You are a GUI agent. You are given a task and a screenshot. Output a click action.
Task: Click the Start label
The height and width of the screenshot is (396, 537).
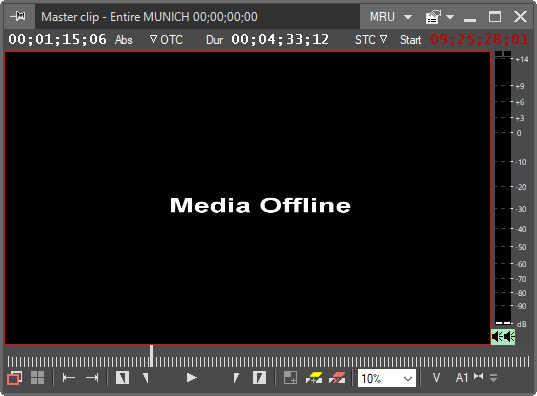click(x=410, y=40)
